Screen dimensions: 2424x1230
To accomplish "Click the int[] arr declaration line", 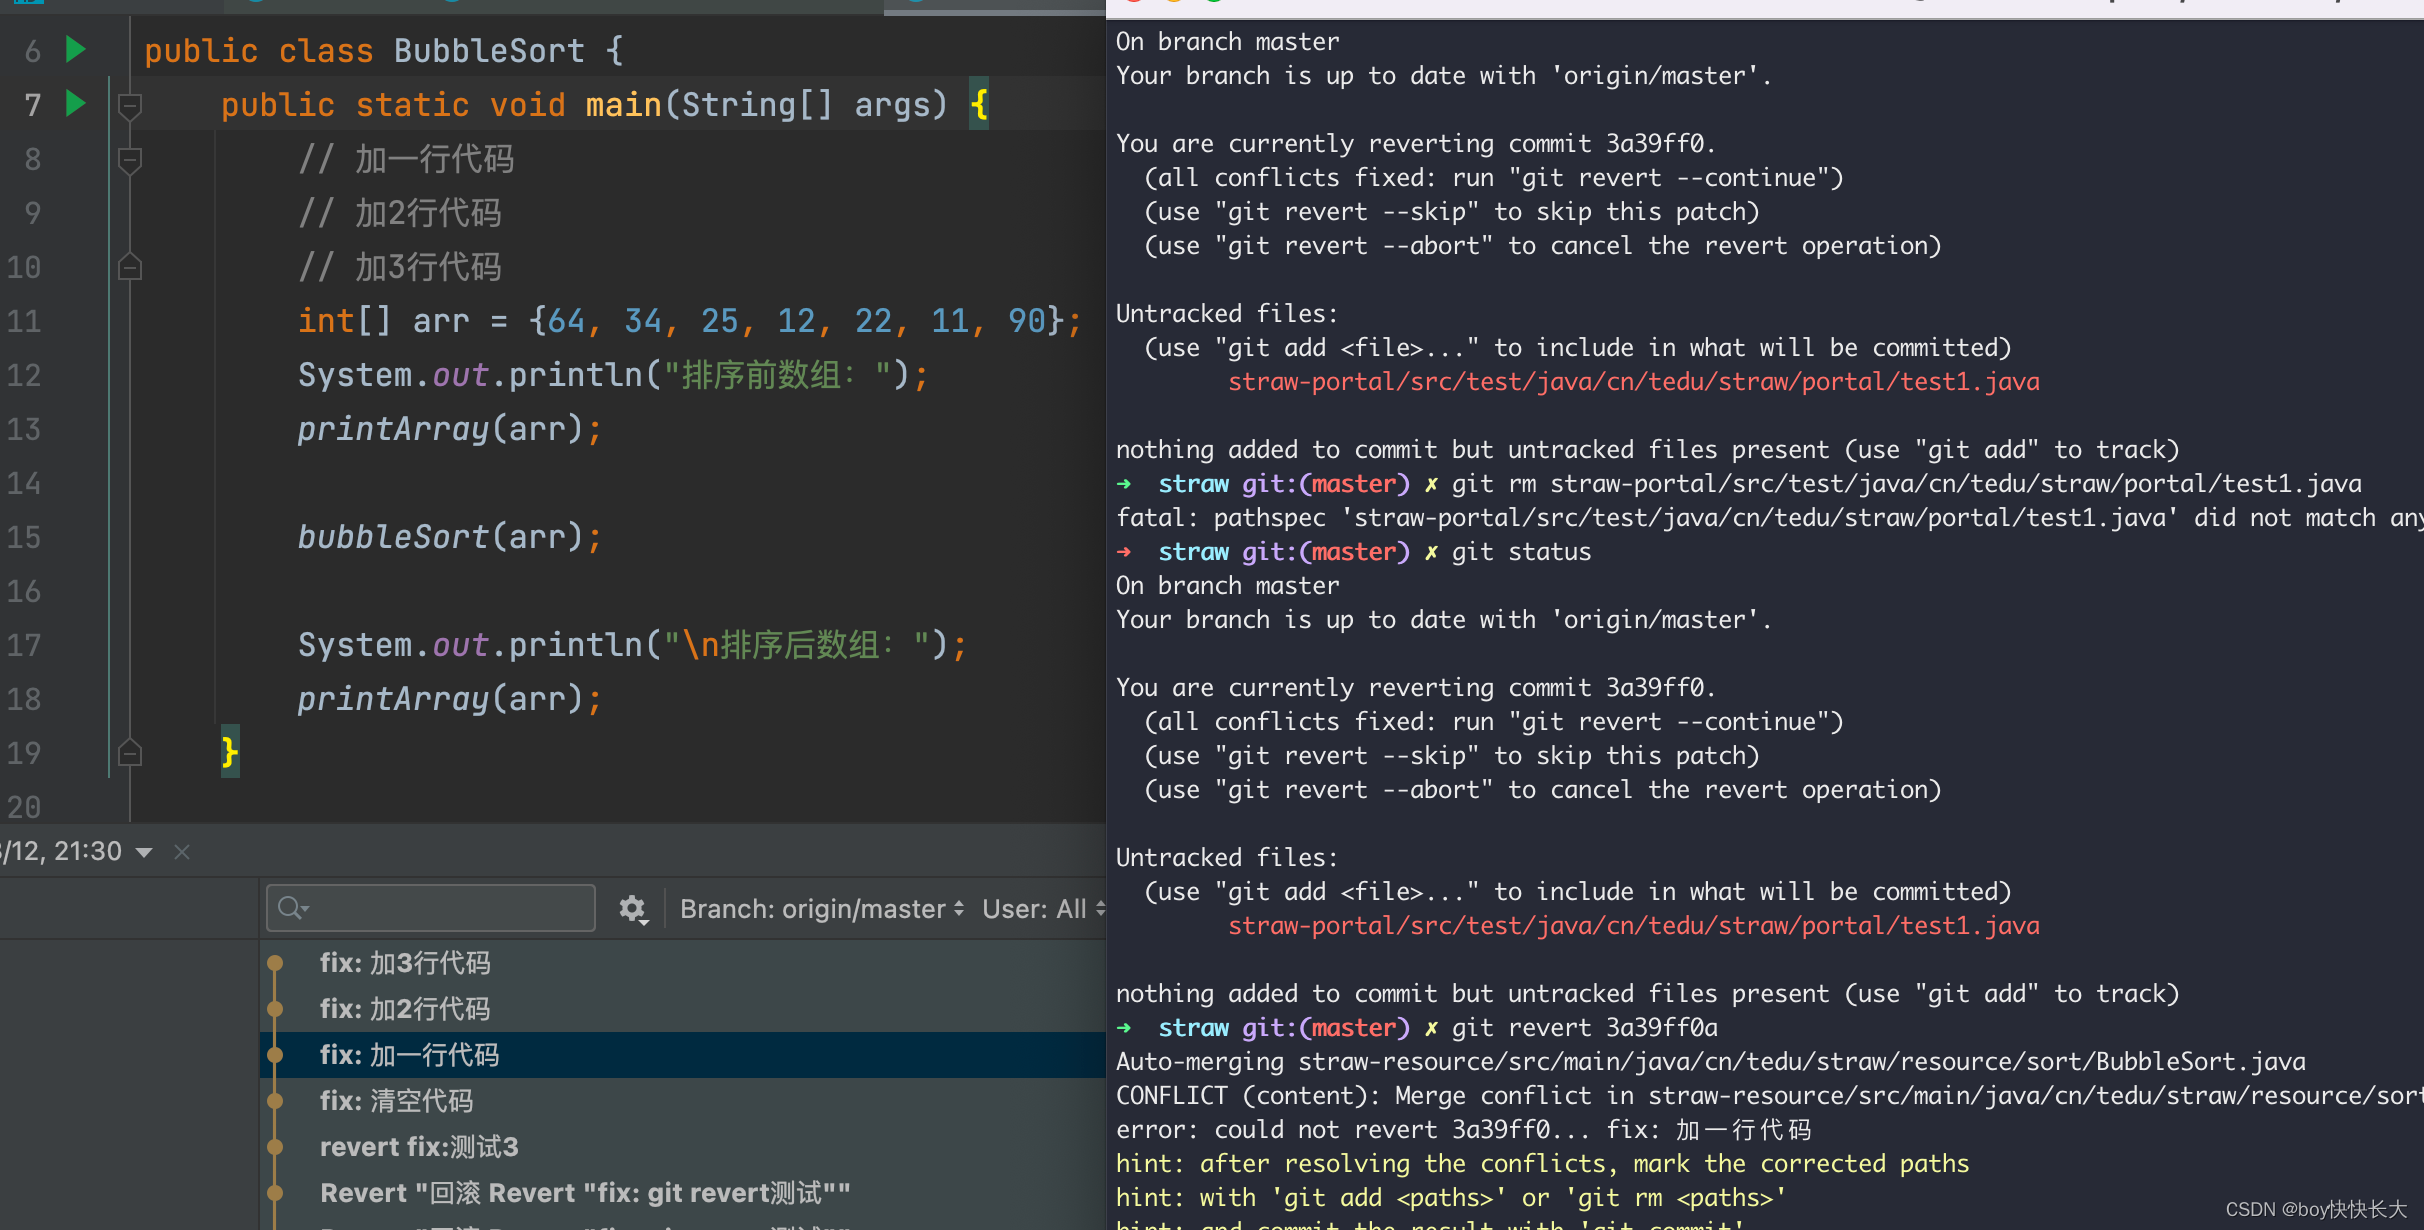I will (x=689, y=321).
